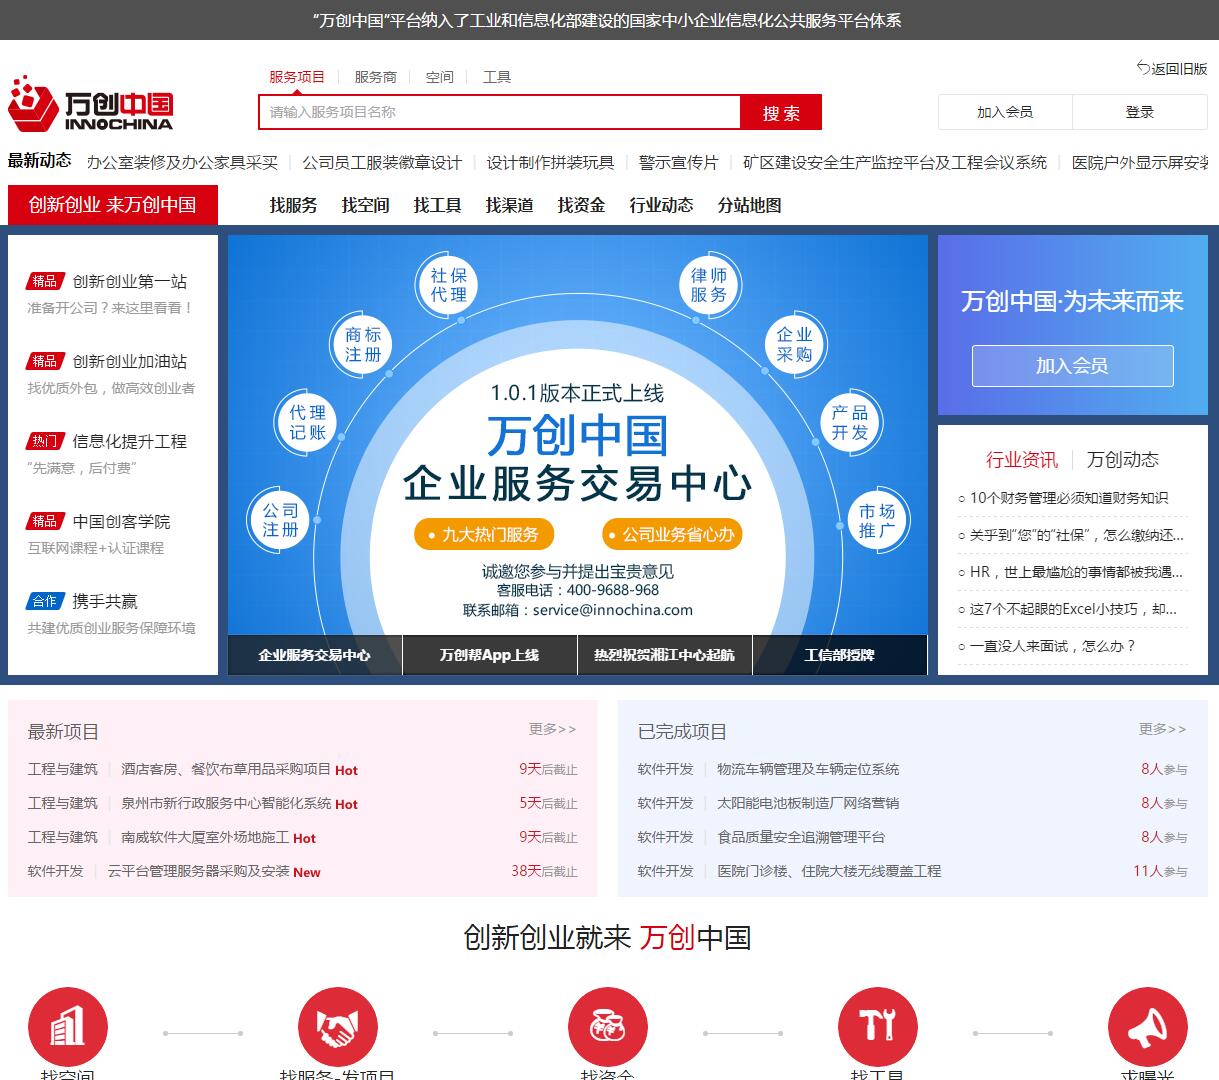Focus the 请输入服务项目名称 search field

point(500,112)
